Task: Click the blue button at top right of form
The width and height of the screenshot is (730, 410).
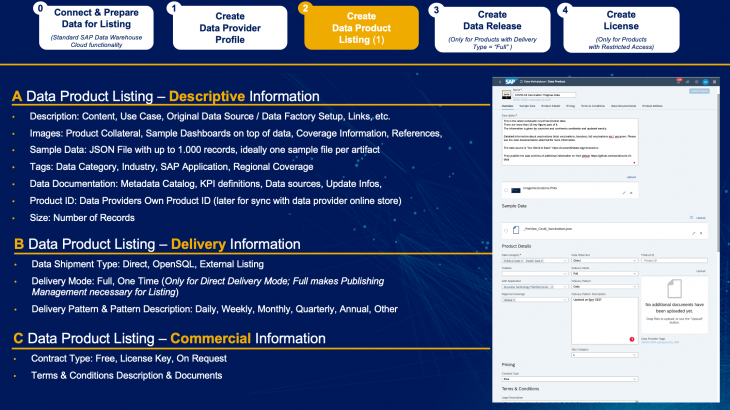Action: 699,91
